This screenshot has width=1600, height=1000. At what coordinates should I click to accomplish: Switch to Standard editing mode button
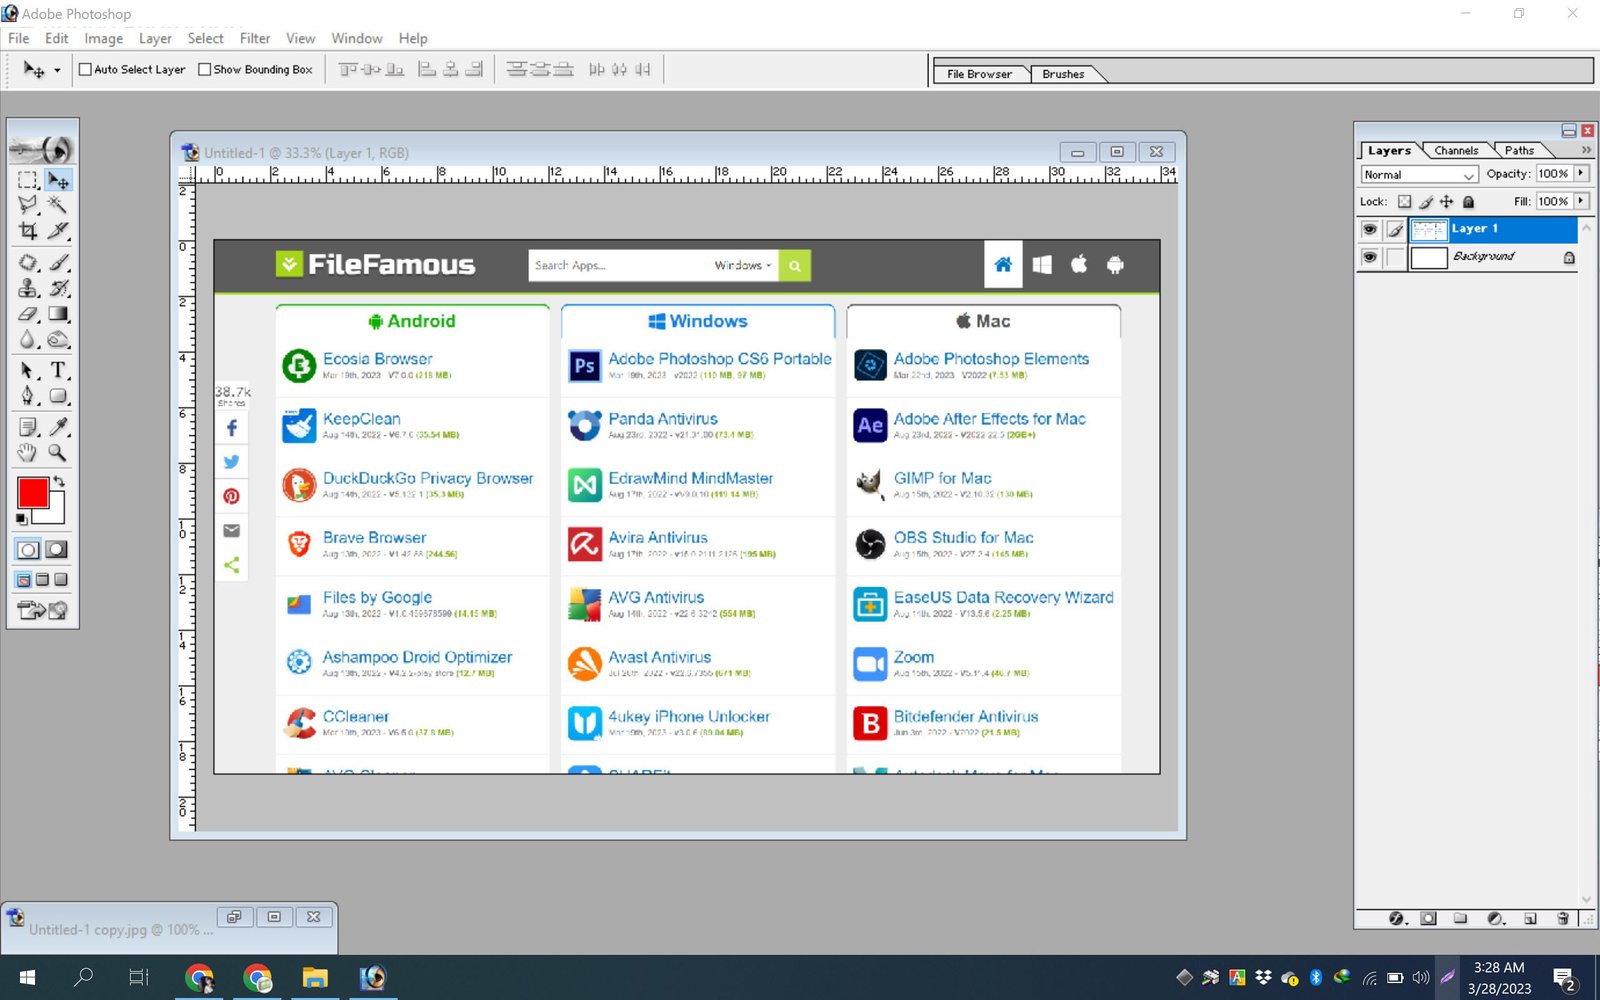click(28, 550)
